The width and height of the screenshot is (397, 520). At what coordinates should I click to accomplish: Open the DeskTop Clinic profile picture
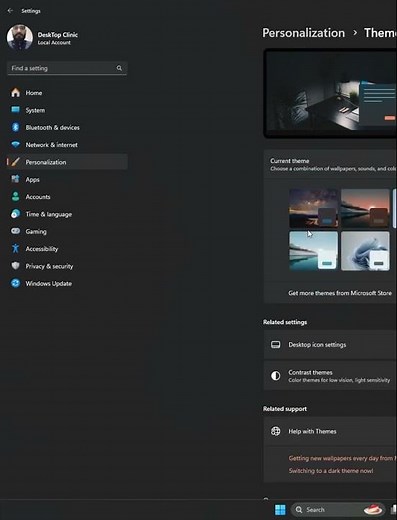click(20, 37)
